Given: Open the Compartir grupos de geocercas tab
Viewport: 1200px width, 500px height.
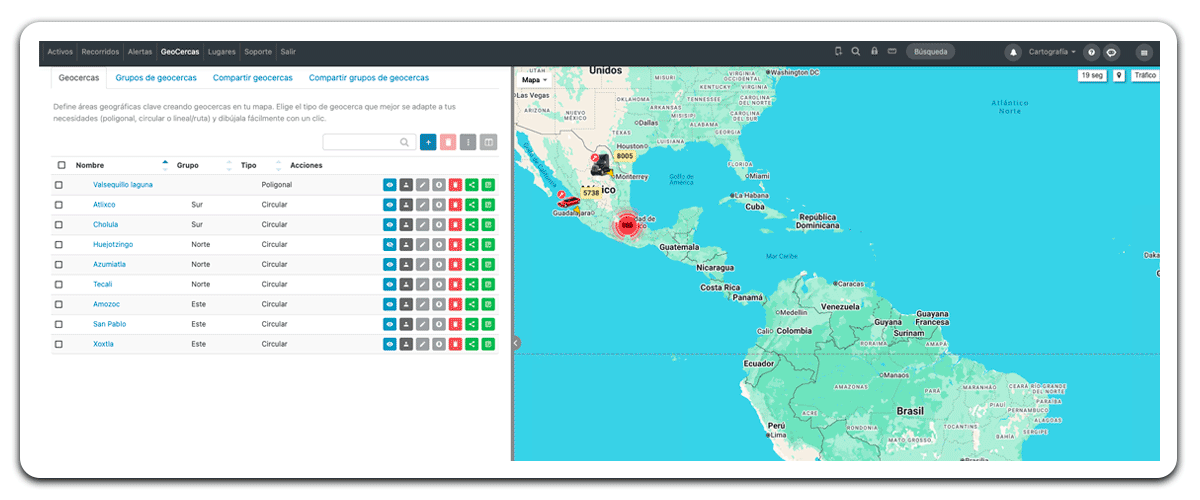Looking at the screenshot, I should click(369, 77).
